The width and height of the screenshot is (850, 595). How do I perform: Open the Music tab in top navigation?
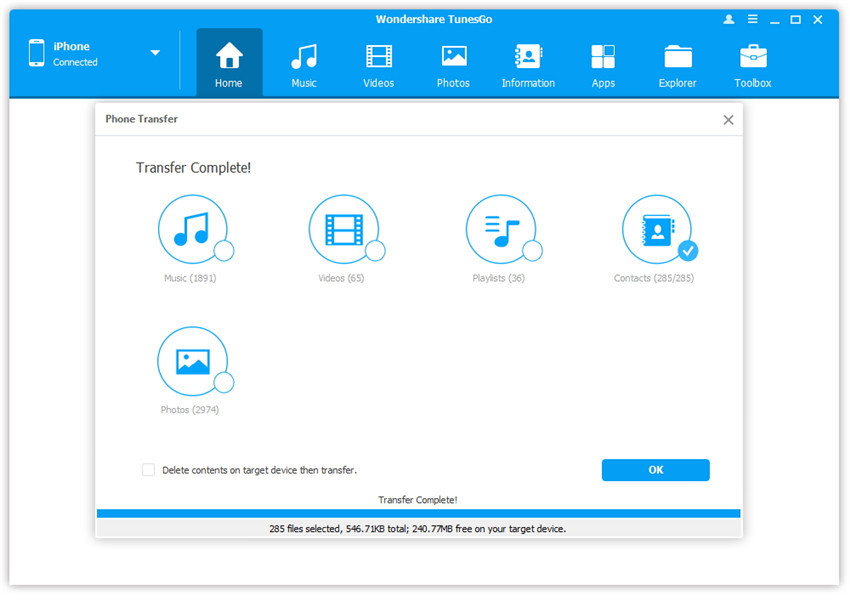[304, 64]
